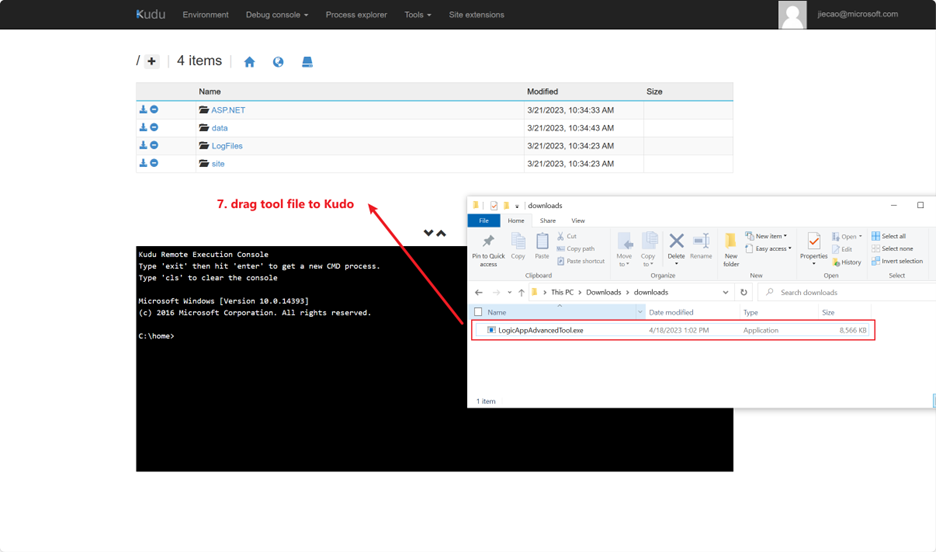Delete the site folder
This screenshot has width=936, height=552.
tap(154, 164)
